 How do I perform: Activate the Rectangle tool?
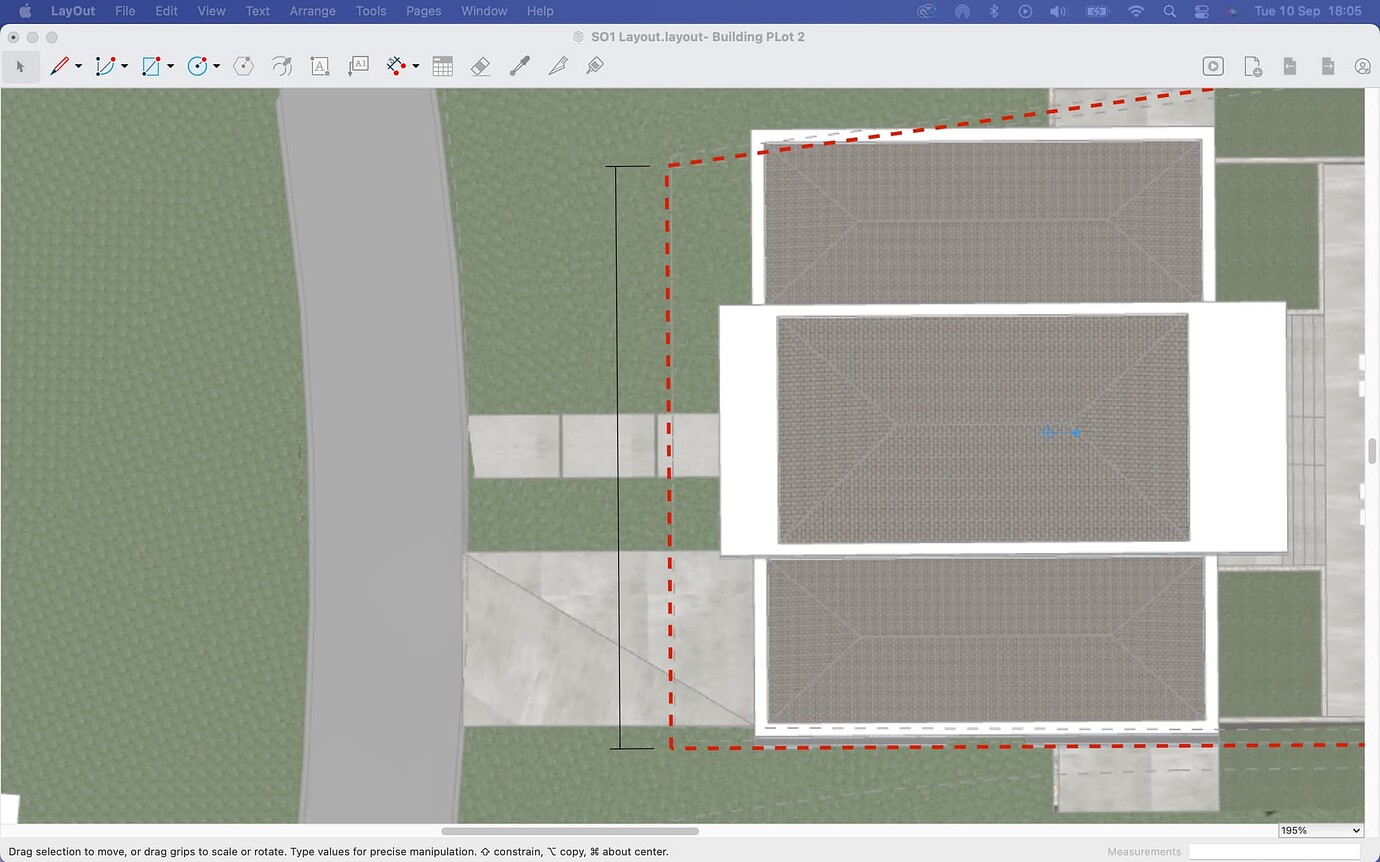point(151,66)
